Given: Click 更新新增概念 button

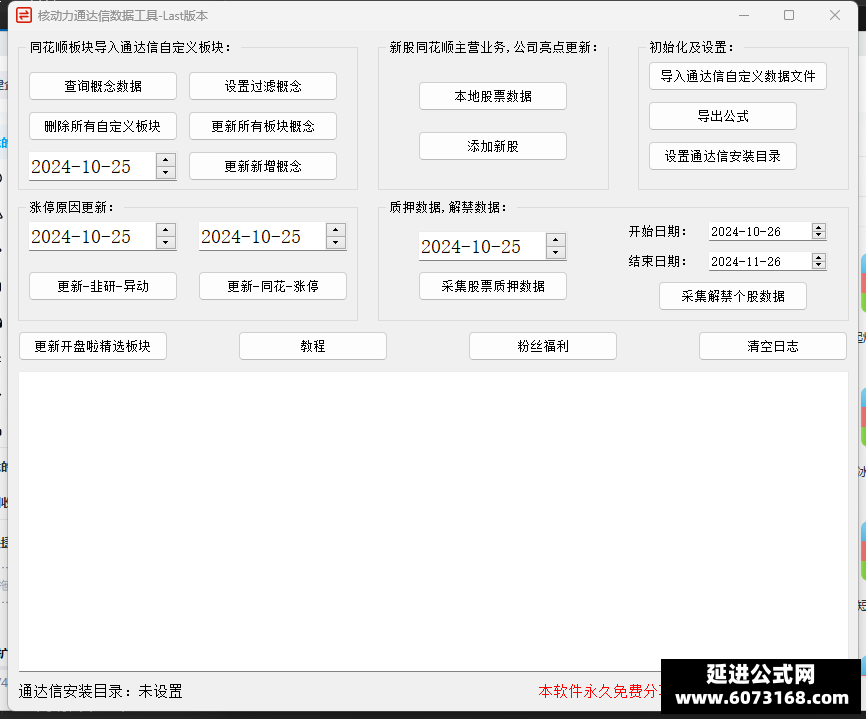Looking at the screenshot, I should 263,166.
